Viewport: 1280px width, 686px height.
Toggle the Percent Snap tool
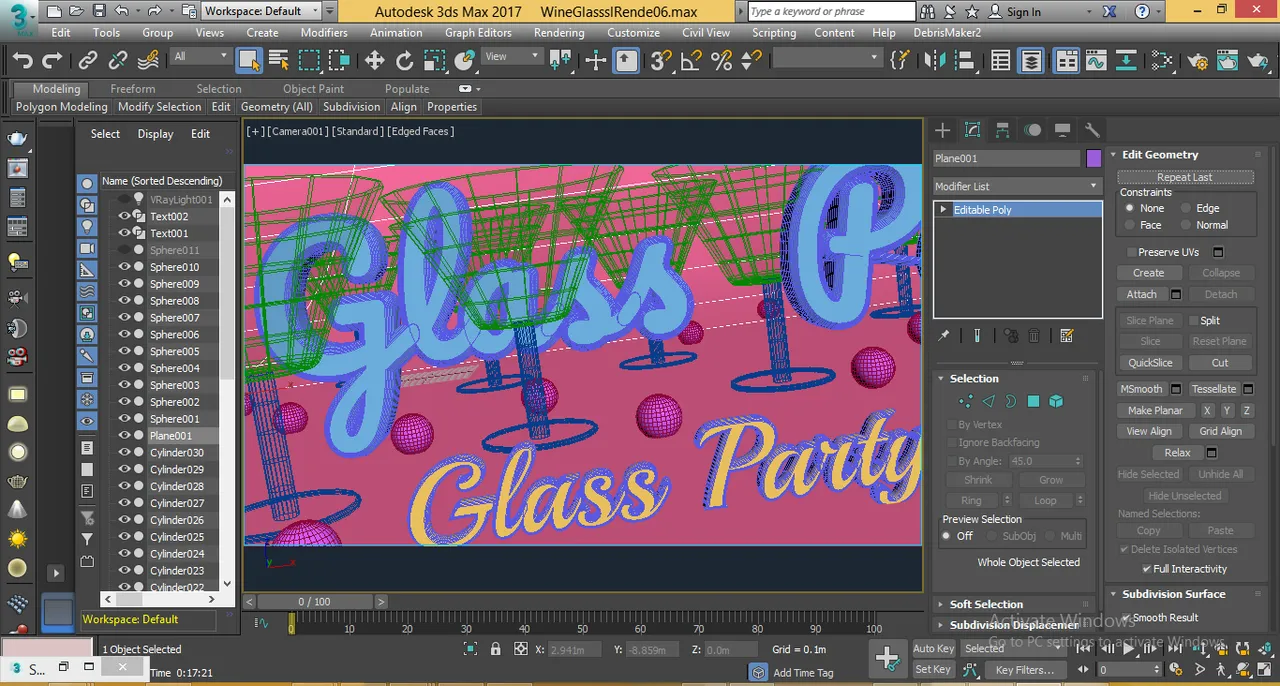coord(721,61)
